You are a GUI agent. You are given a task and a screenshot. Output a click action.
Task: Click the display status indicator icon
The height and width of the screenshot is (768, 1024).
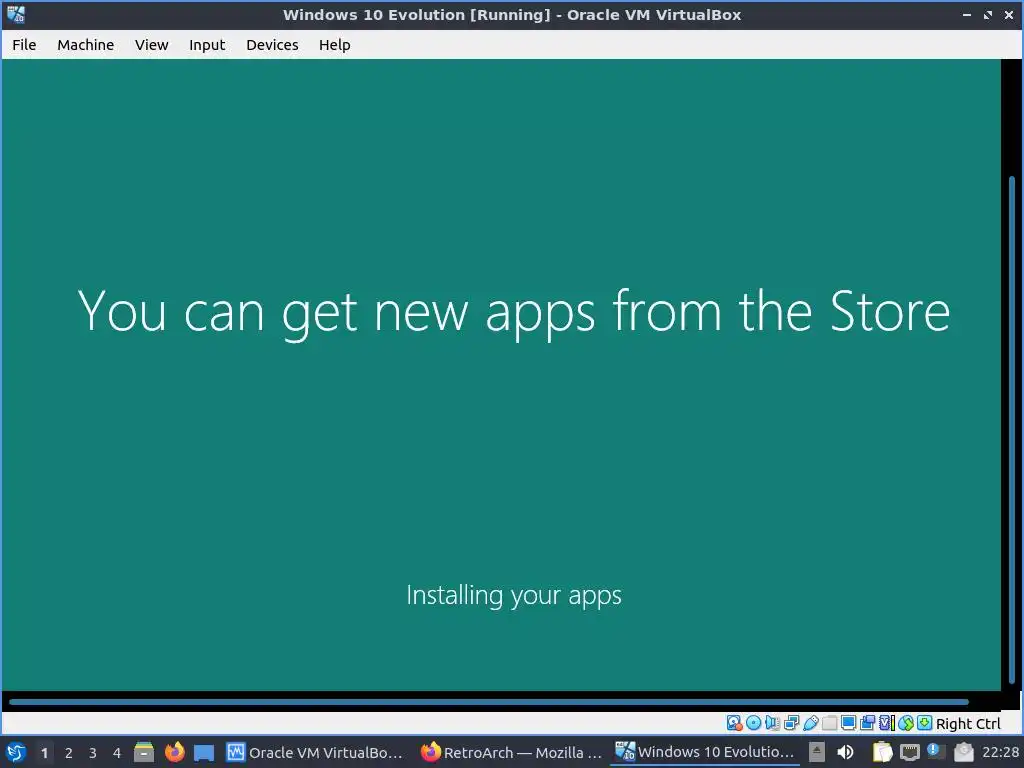848,723
